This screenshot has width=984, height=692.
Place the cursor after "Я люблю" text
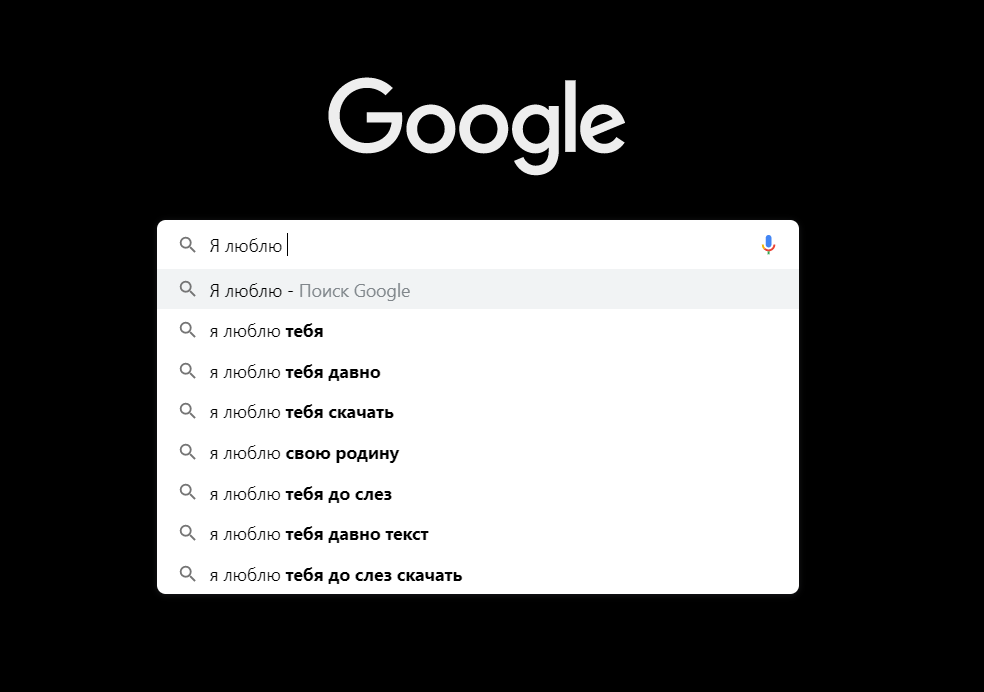coord(287,243)
